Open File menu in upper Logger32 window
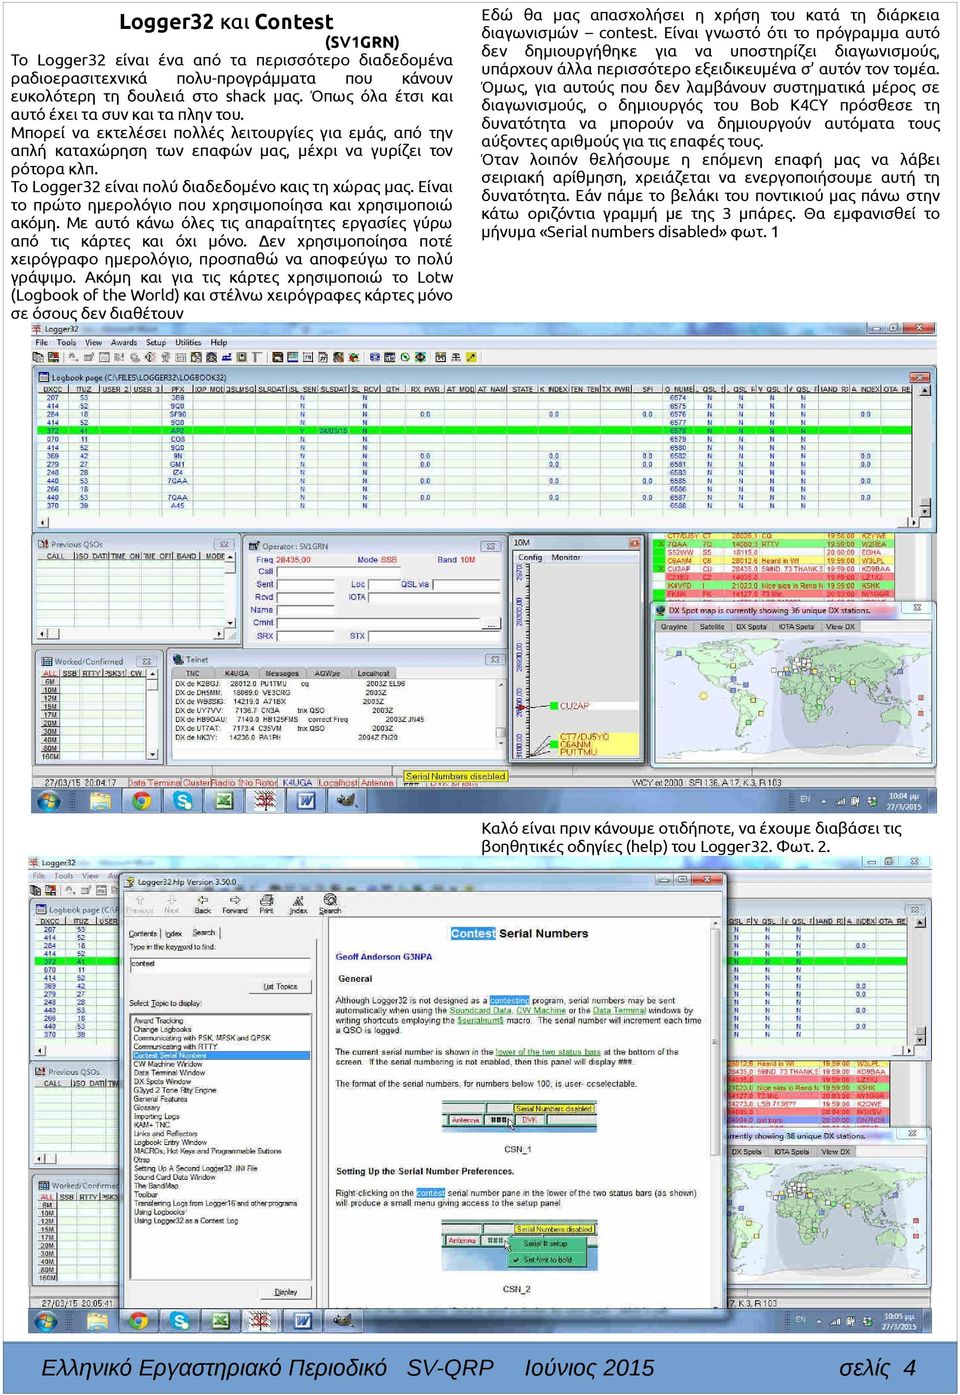 pos(42,343)
